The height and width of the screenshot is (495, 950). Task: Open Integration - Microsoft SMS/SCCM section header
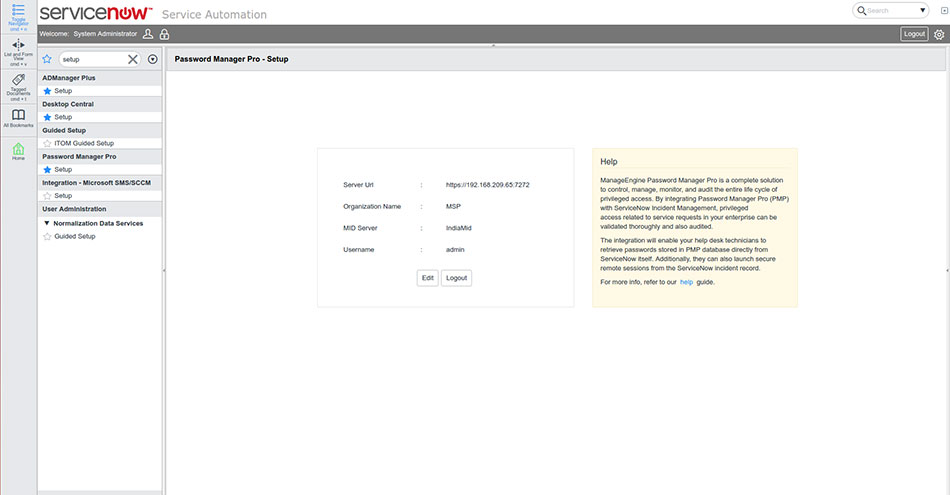[x=100, y=182]
